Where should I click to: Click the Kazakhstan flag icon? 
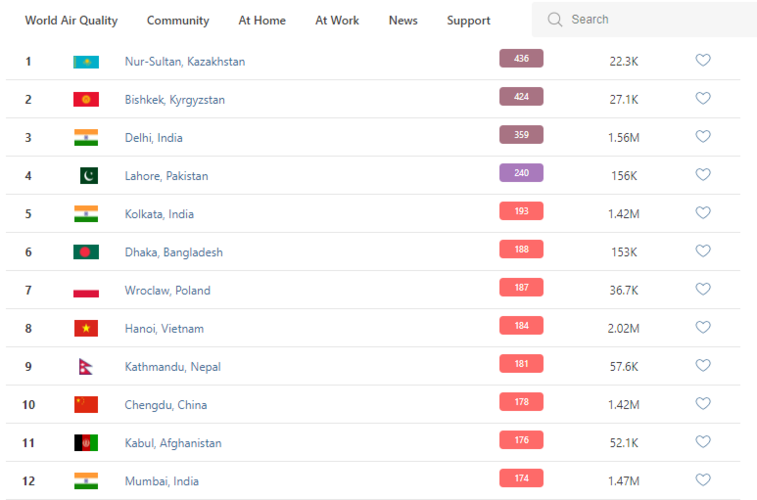point(86,62)
